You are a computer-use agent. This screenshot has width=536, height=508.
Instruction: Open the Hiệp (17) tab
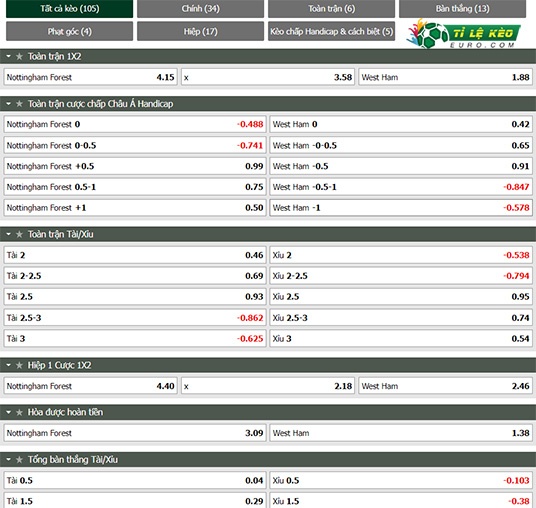(200, 31)
